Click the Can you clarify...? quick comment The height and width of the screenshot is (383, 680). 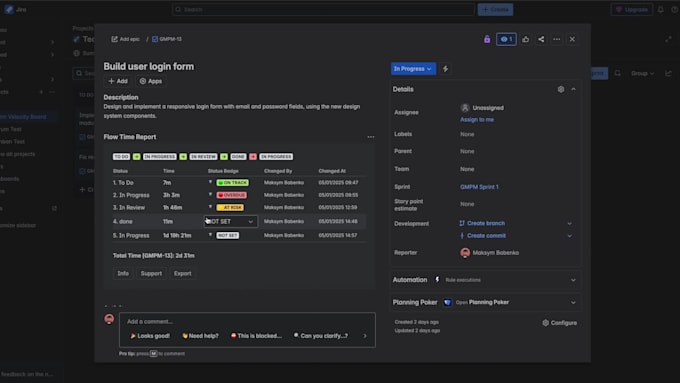pyautogui.click(x=320, y=336)
